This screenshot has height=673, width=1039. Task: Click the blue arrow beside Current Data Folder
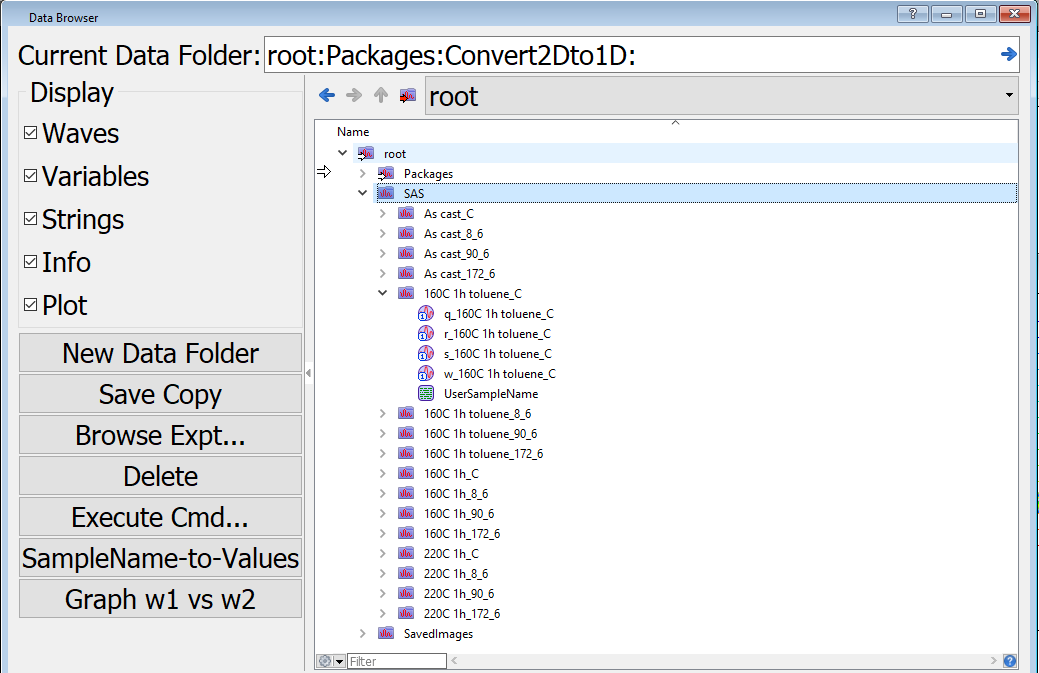click(x=1008, y=55)
